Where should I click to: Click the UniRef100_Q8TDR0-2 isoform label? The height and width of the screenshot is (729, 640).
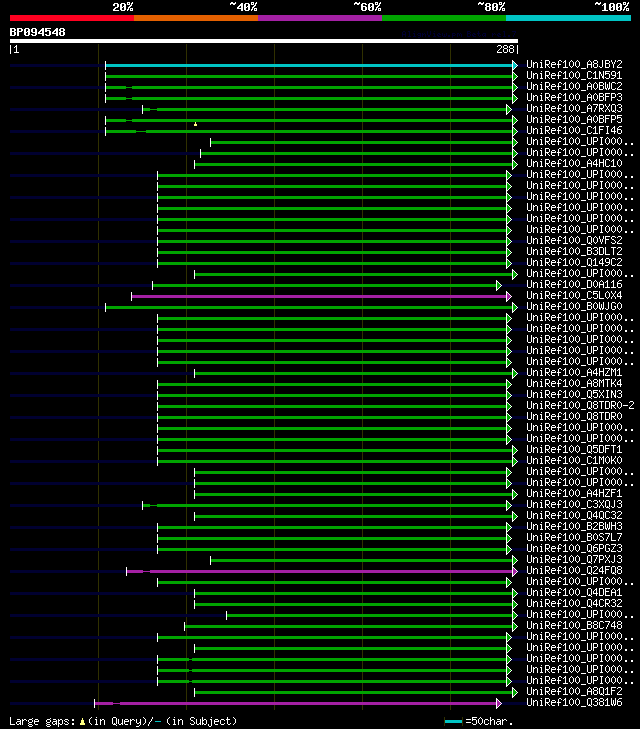580,405
